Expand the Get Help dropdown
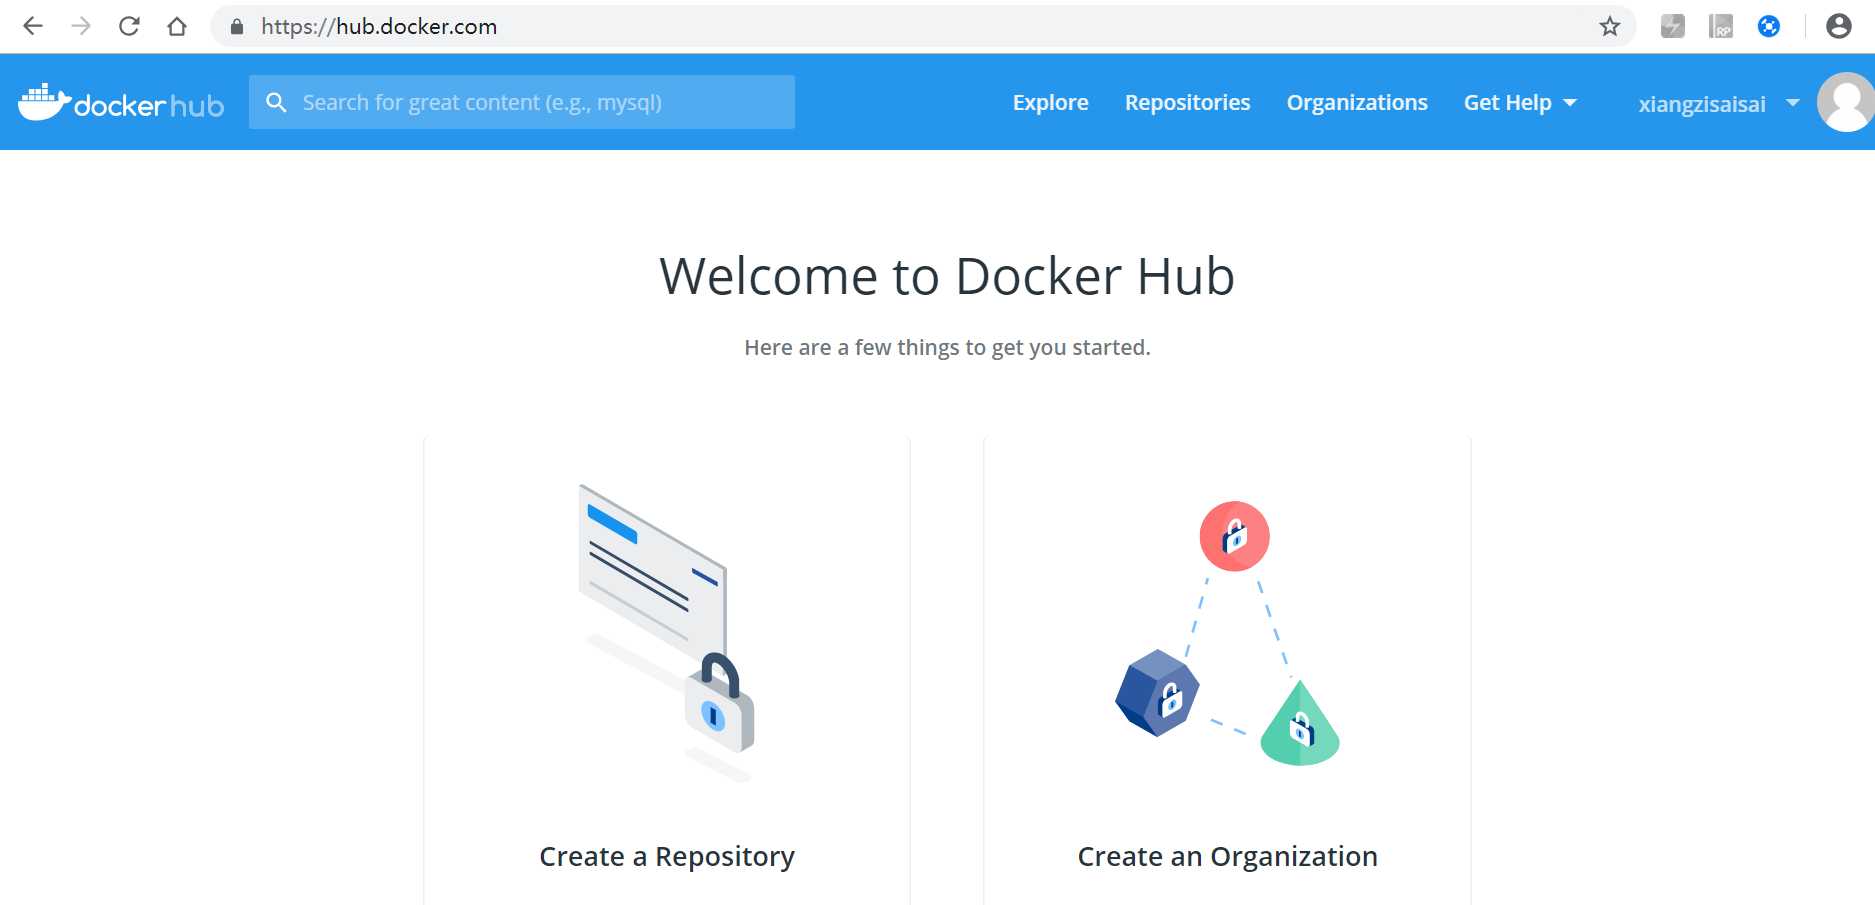1875x905 pixels. click(x=1520, y=102)
